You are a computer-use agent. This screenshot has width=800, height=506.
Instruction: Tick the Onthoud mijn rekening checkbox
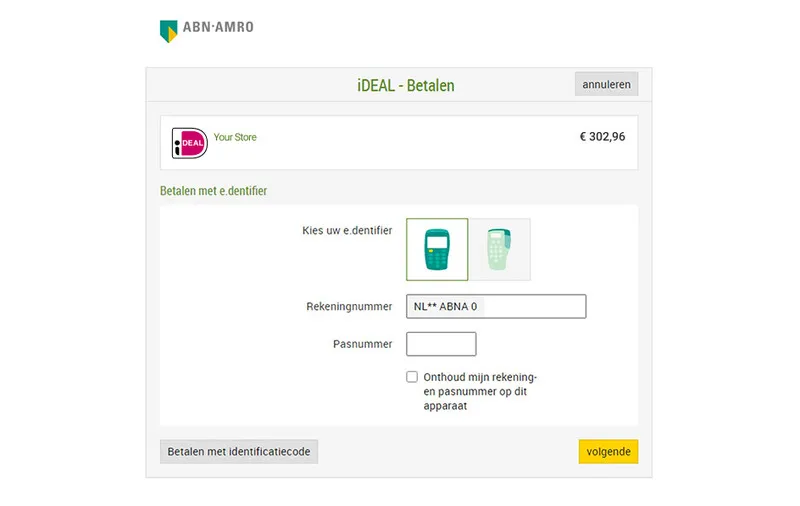(412, 377)
